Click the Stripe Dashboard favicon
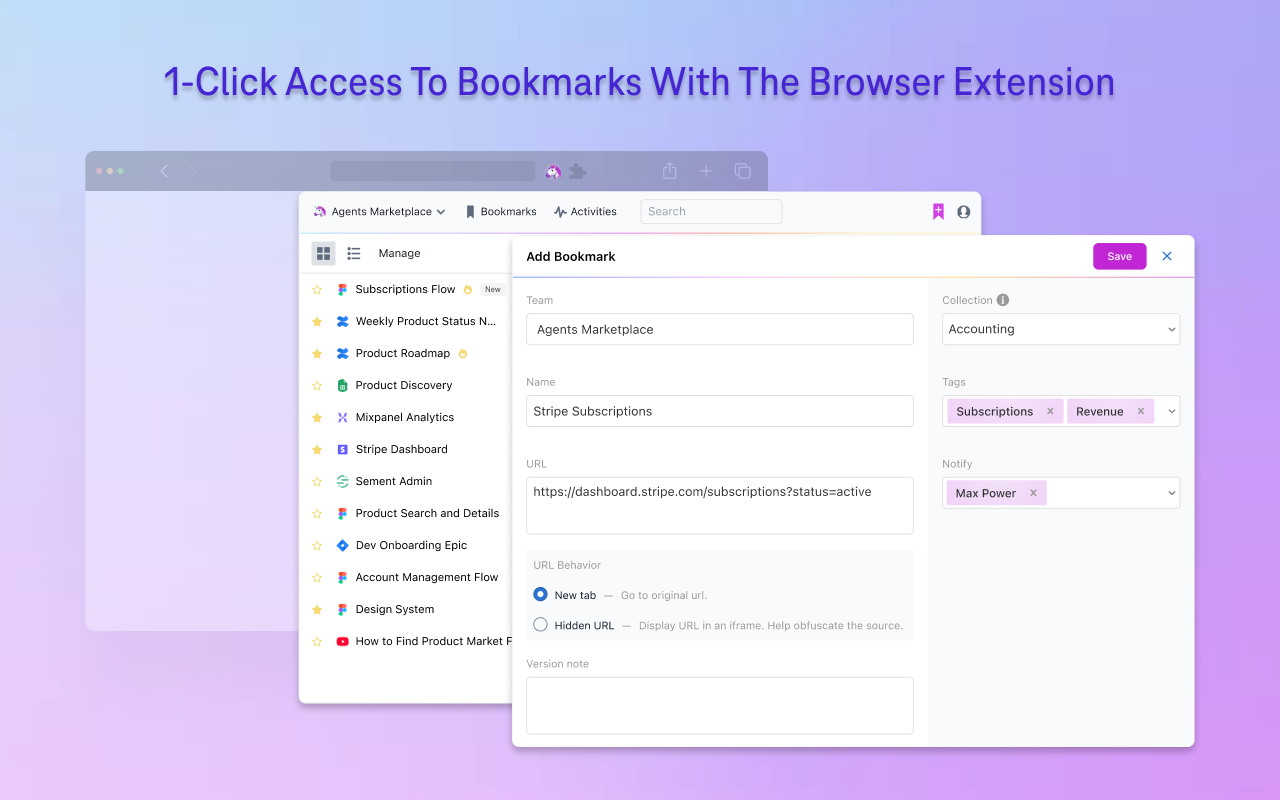The width and height of the screenshot is (1280, 800). tap(342, 449)
